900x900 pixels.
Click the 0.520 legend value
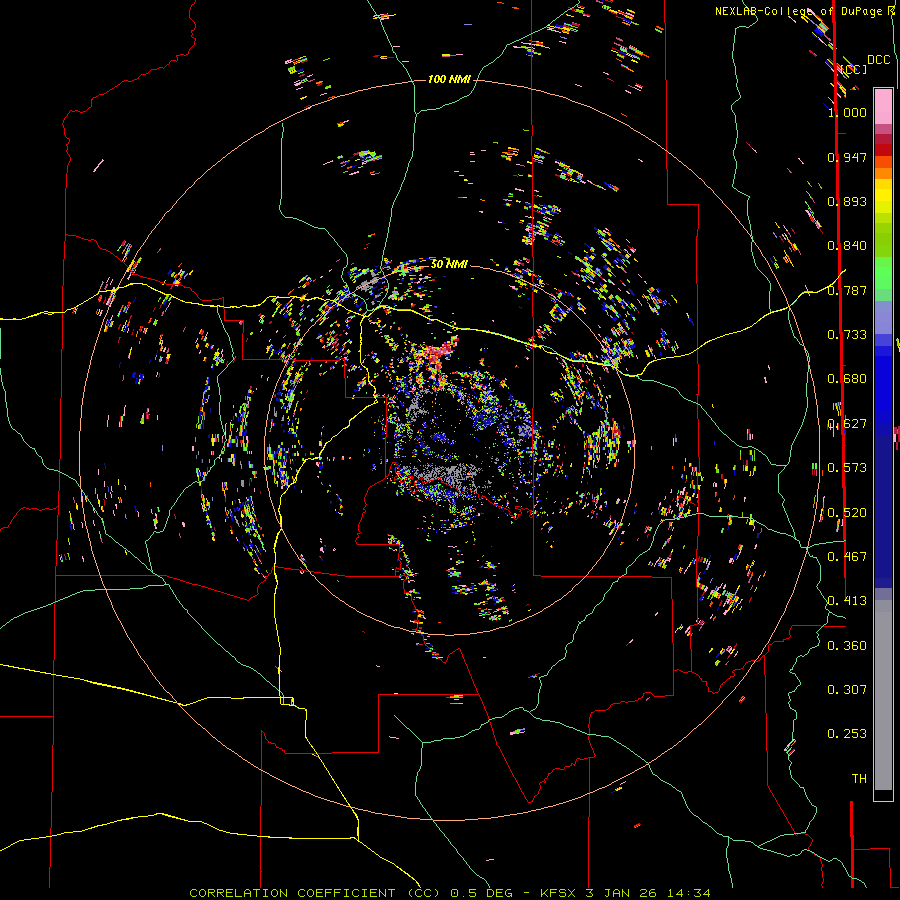point(847,513)
